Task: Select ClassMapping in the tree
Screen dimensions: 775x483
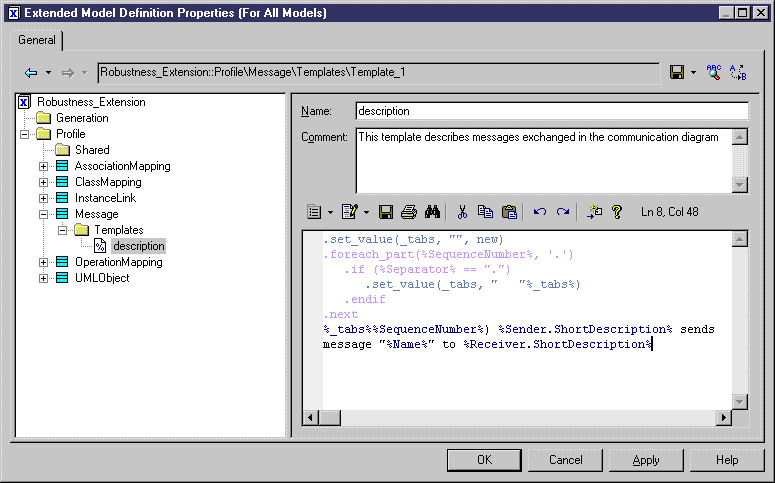Action: coord(108,182)
